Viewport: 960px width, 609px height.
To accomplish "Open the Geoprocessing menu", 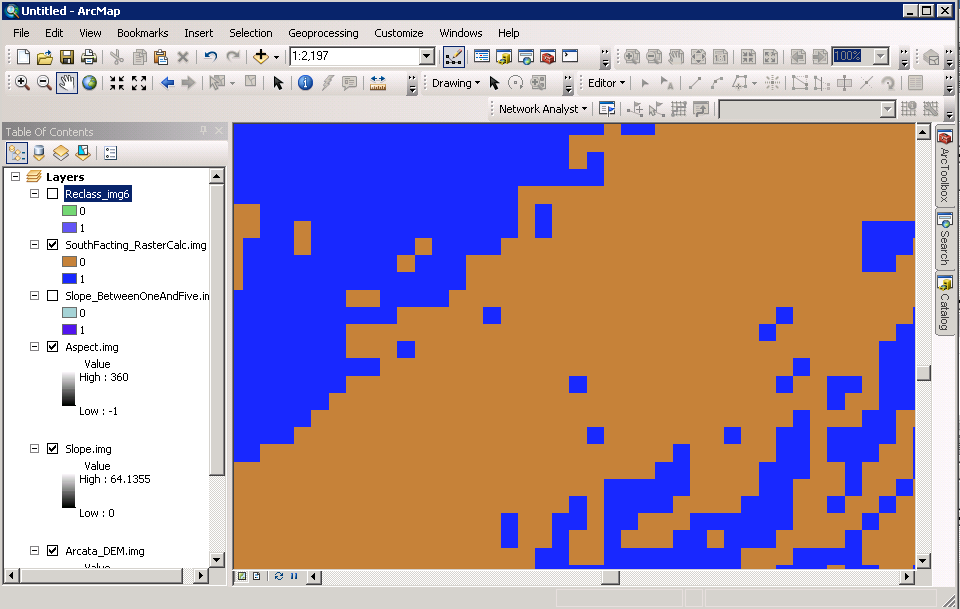I will point(323,33).
